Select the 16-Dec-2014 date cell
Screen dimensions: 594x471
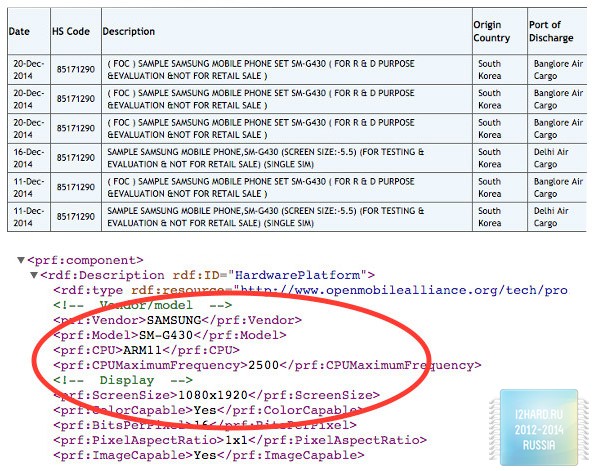tap(29, 158)
